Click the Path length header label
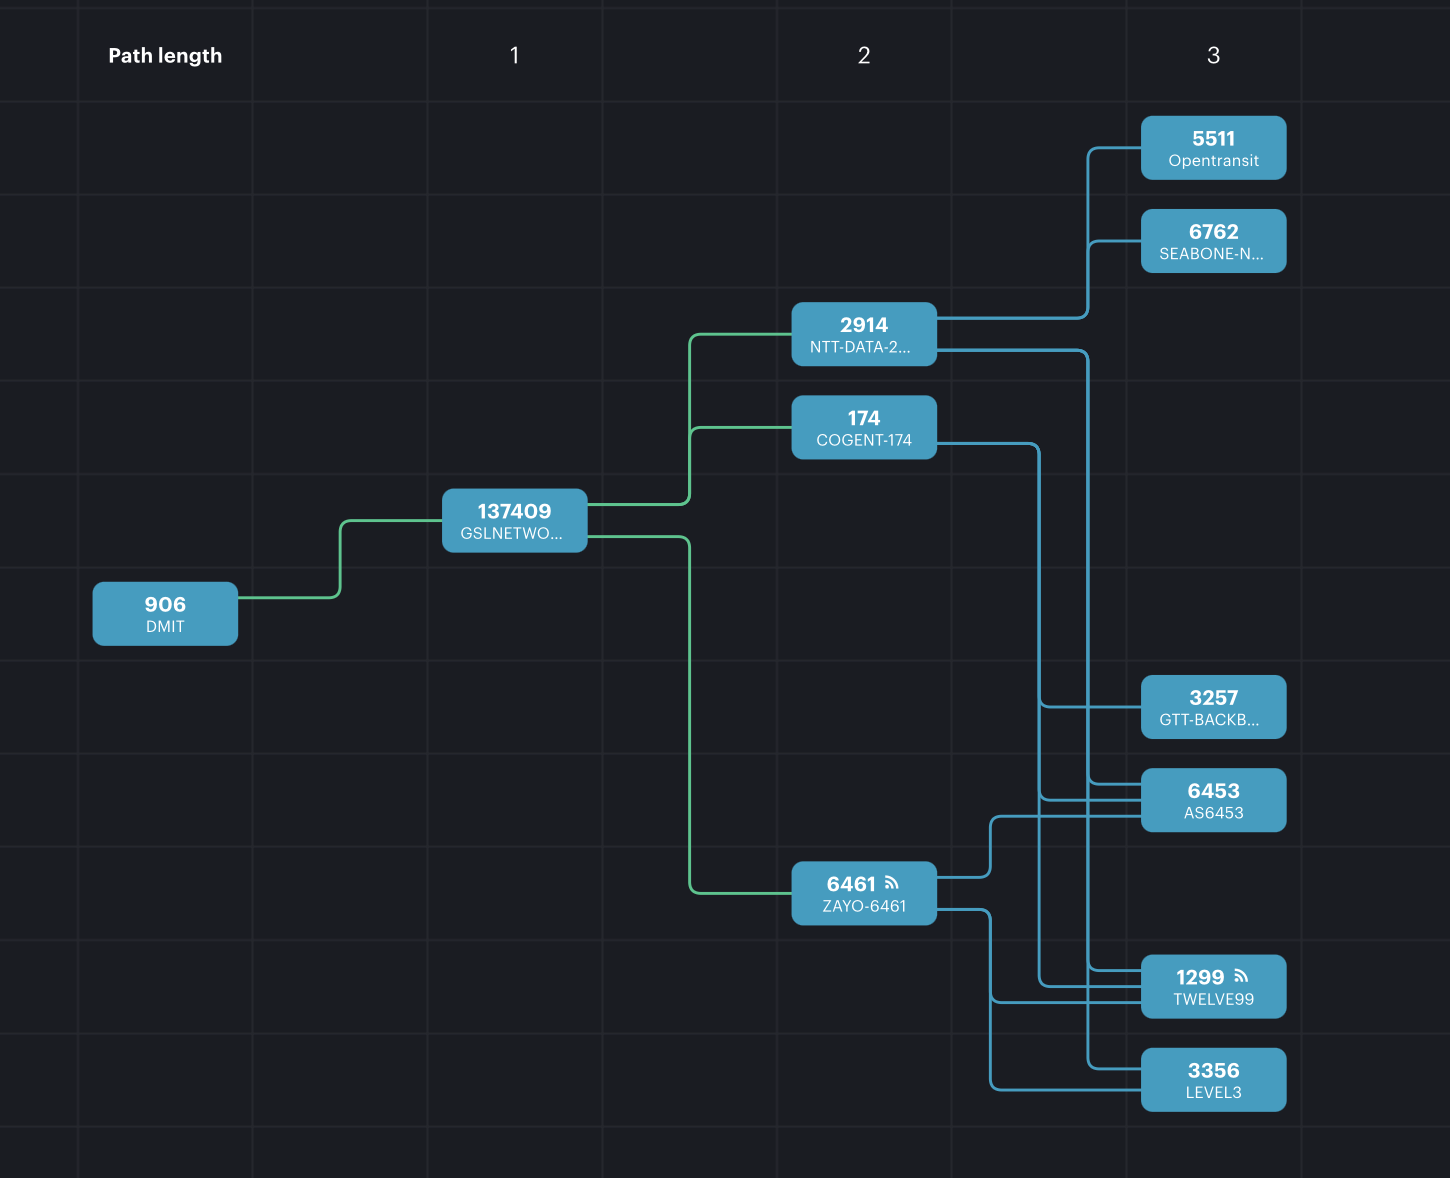The image size is (1450, 1178). (165, 56)
